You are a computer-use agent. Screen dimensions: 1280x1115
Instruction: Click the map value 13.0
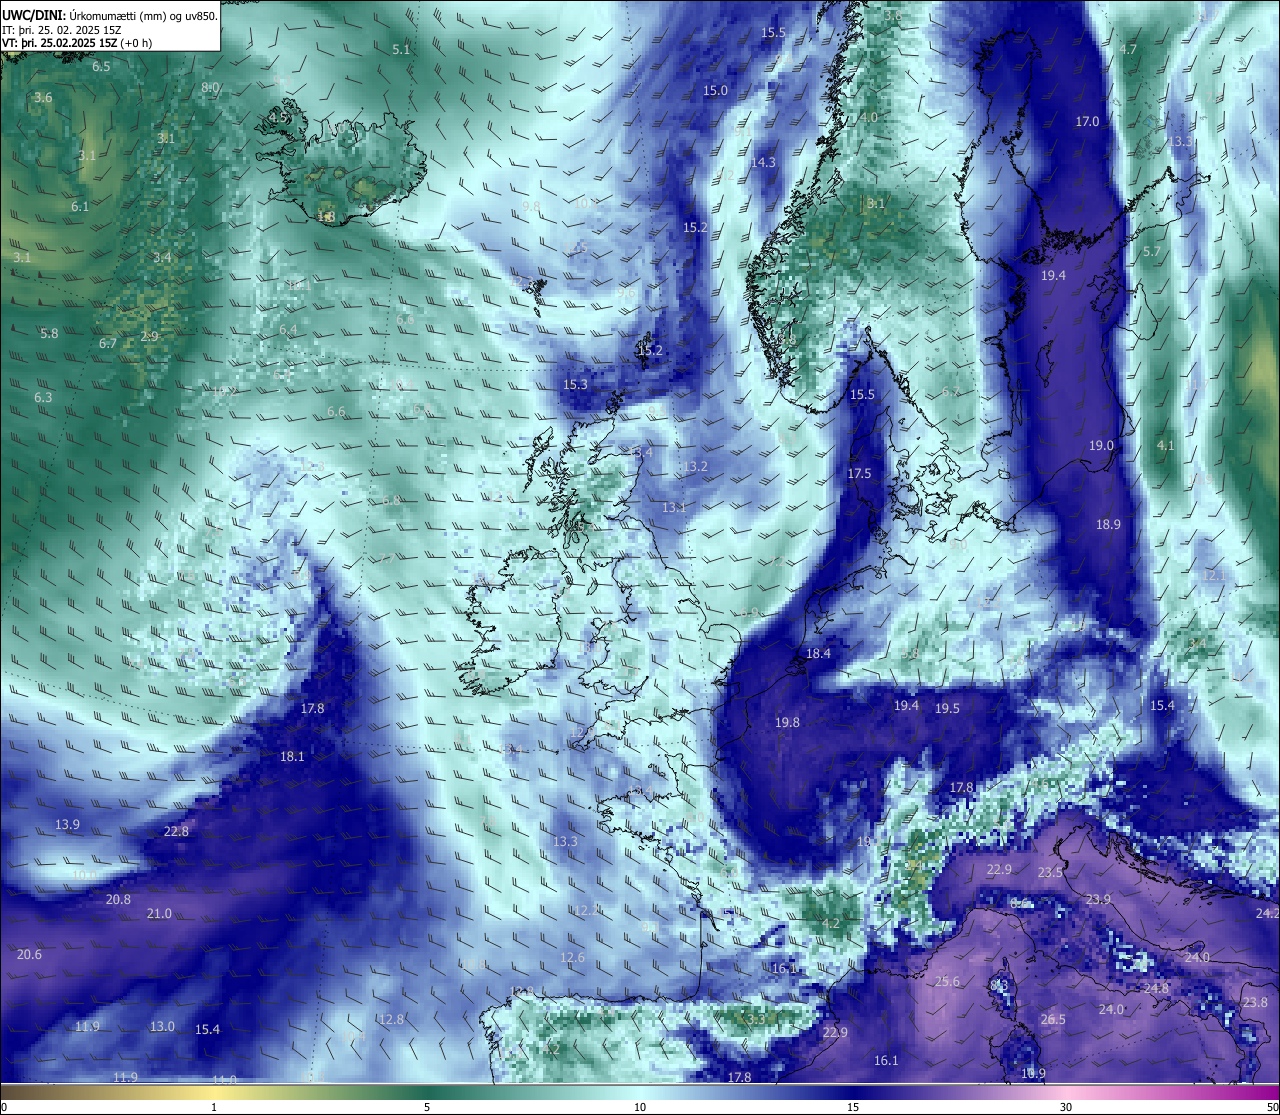pyautogui.click(x=162, y=1027)
